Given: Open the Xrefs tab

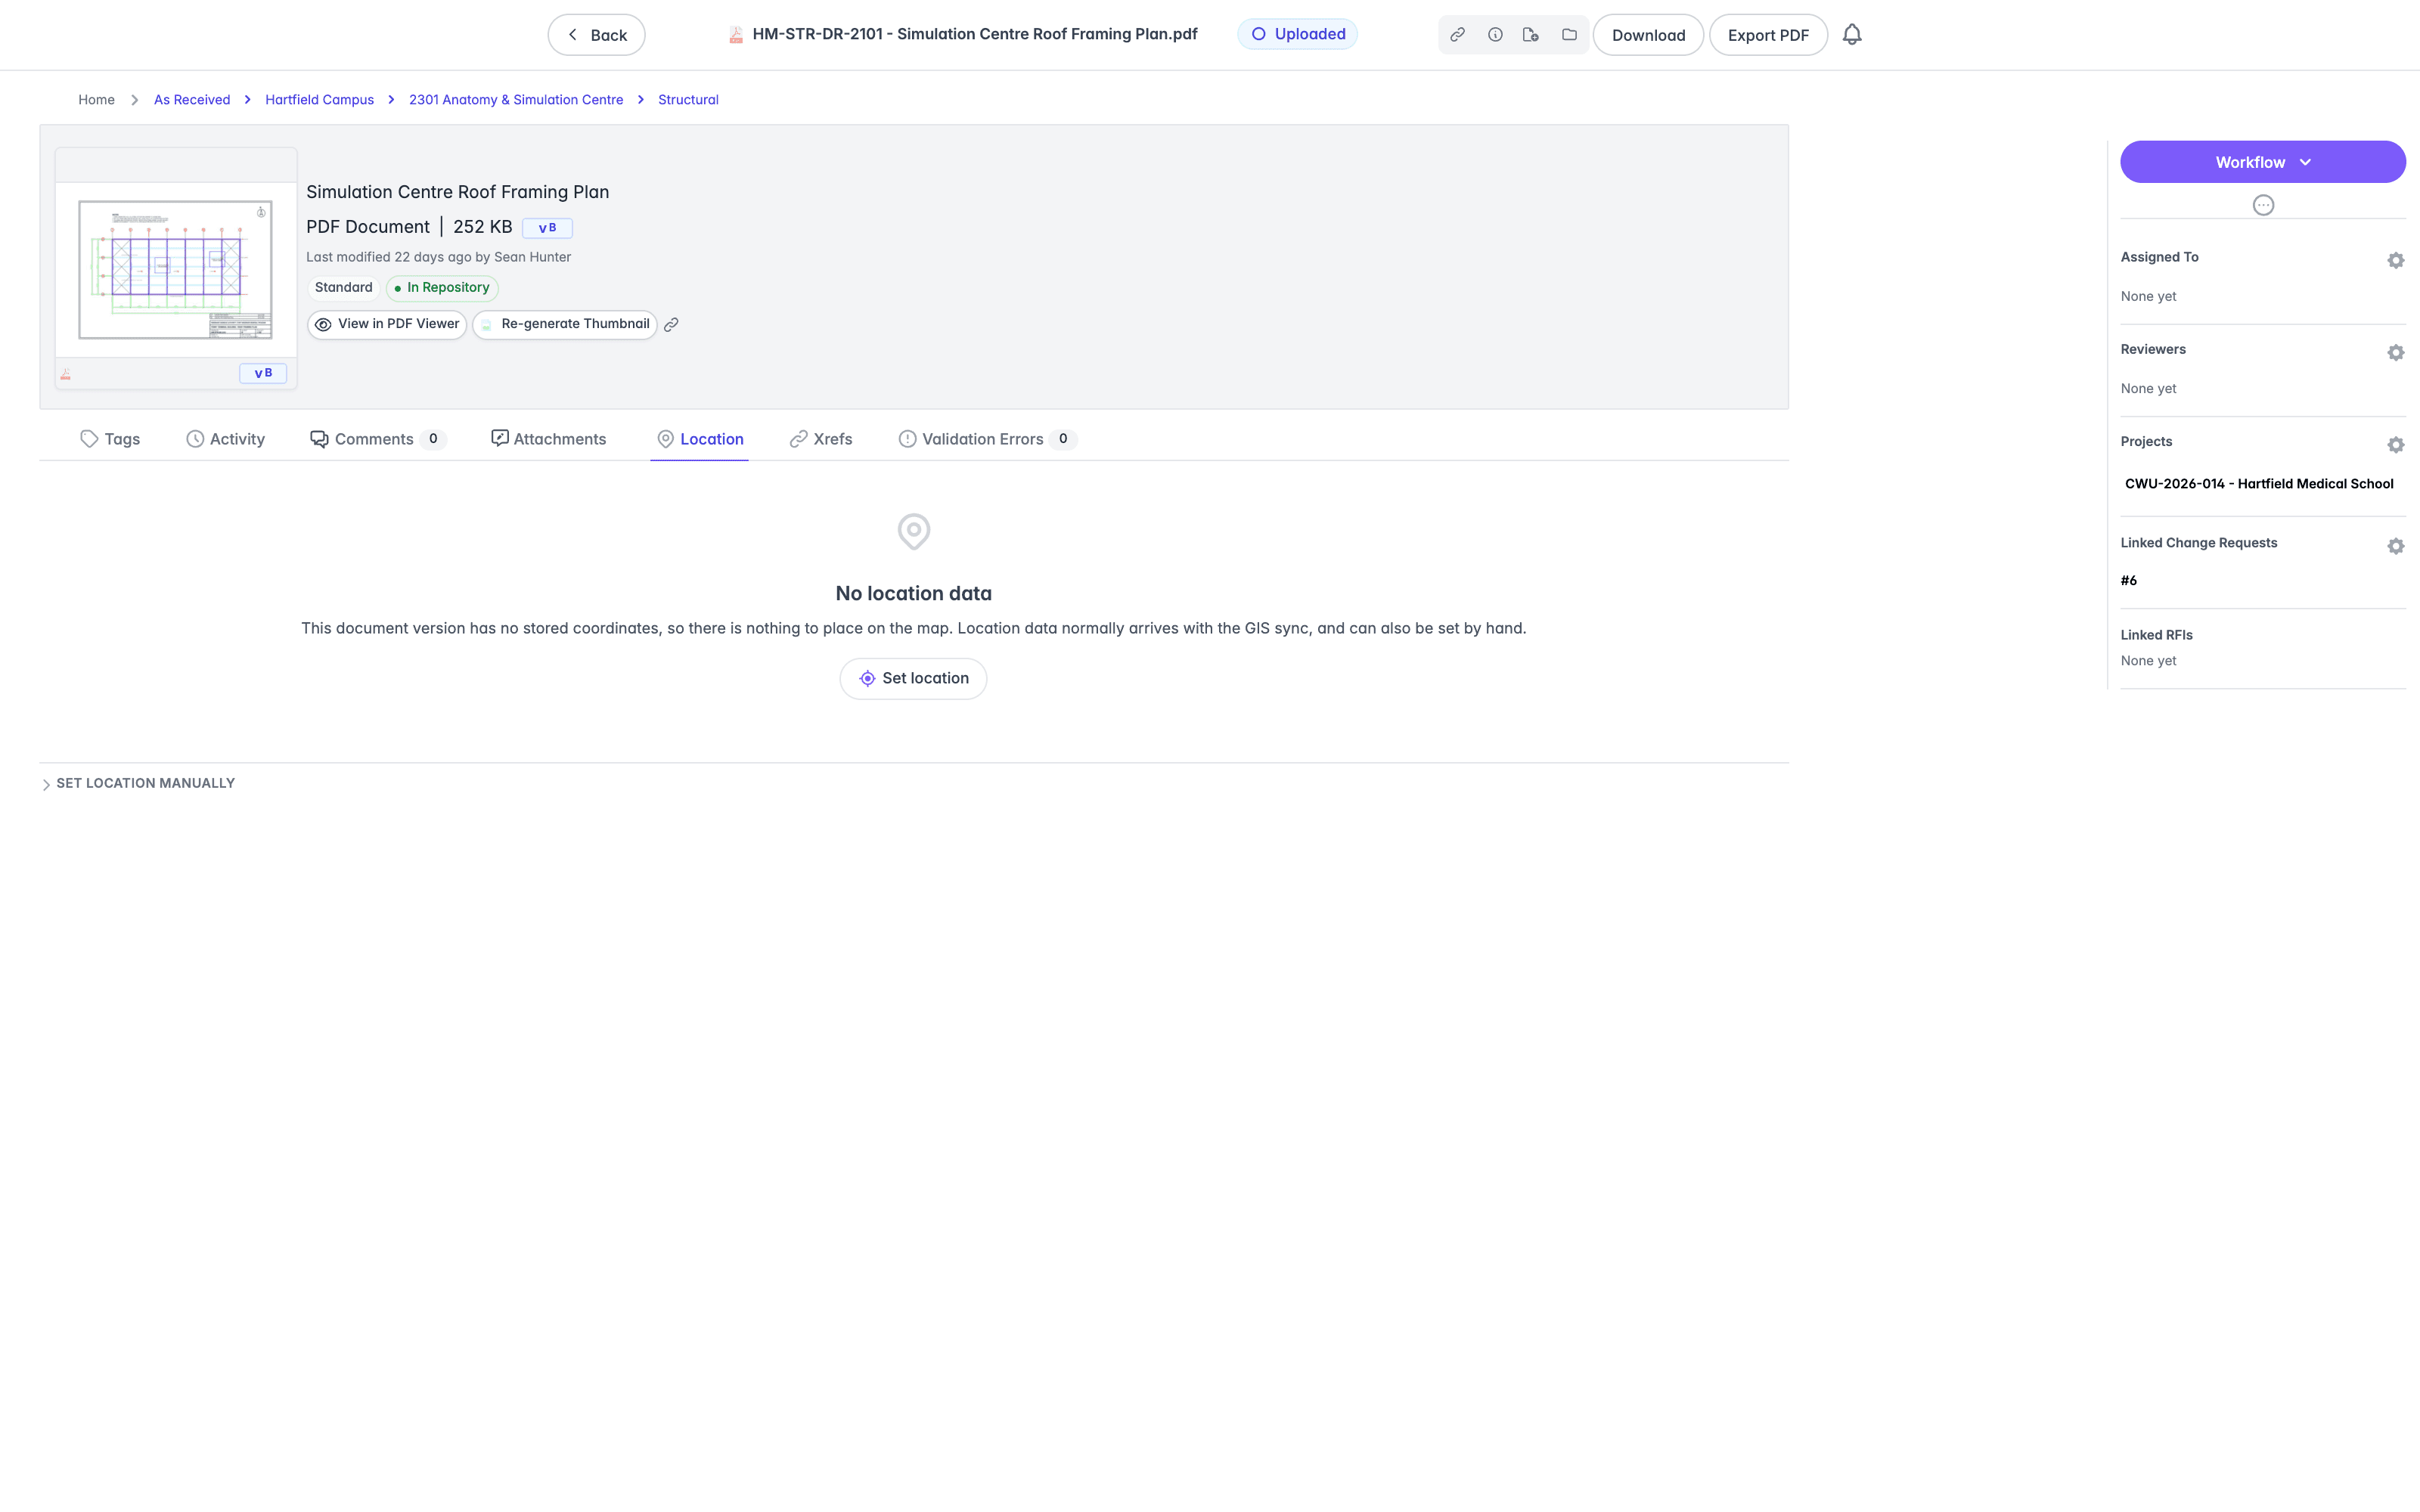Looking at the screenshot, I should click(821, 439).
